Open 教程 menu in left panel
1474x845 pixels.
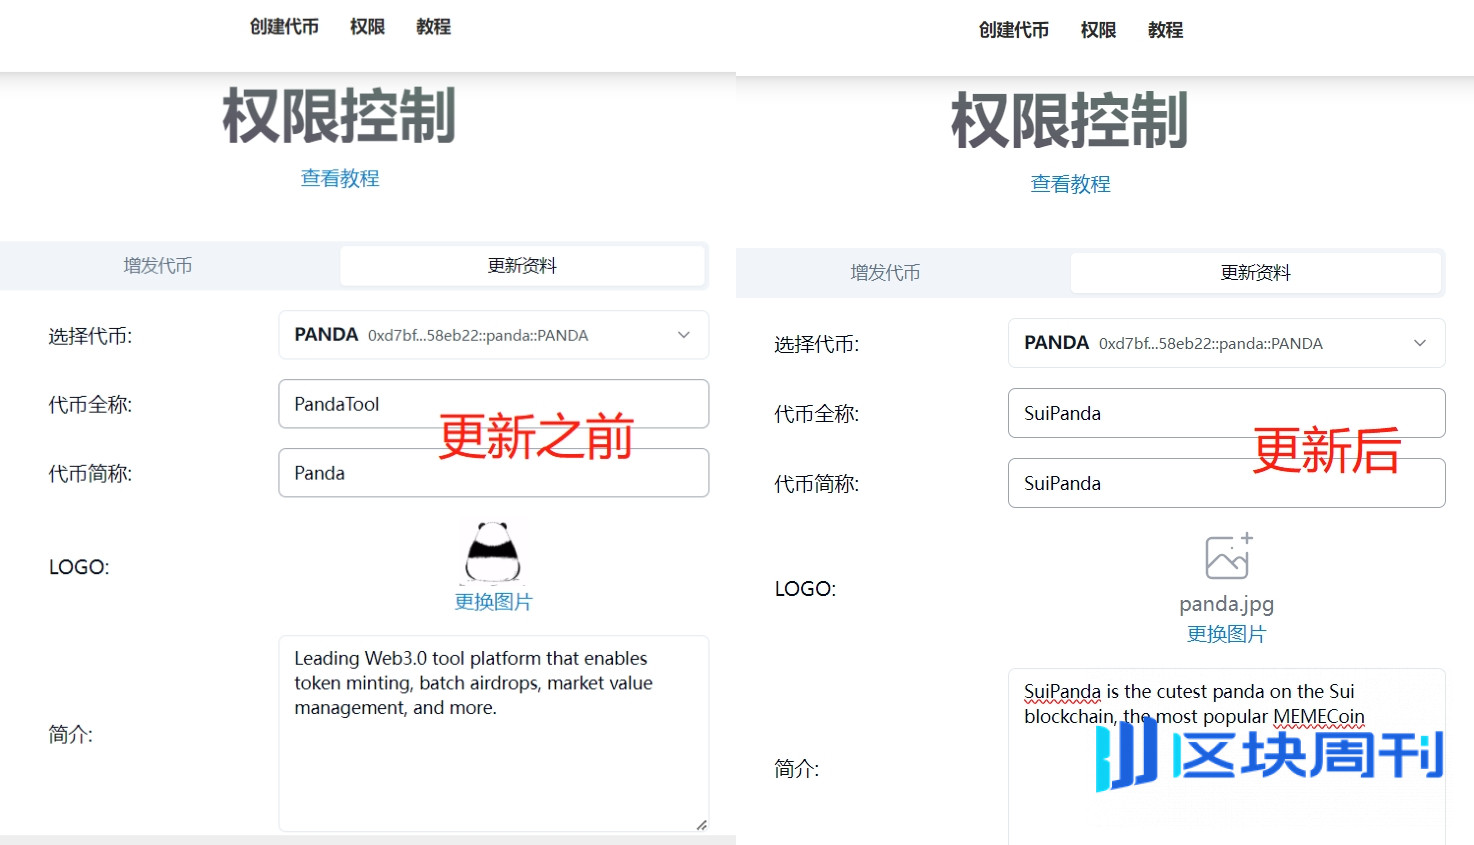(433, 27)
